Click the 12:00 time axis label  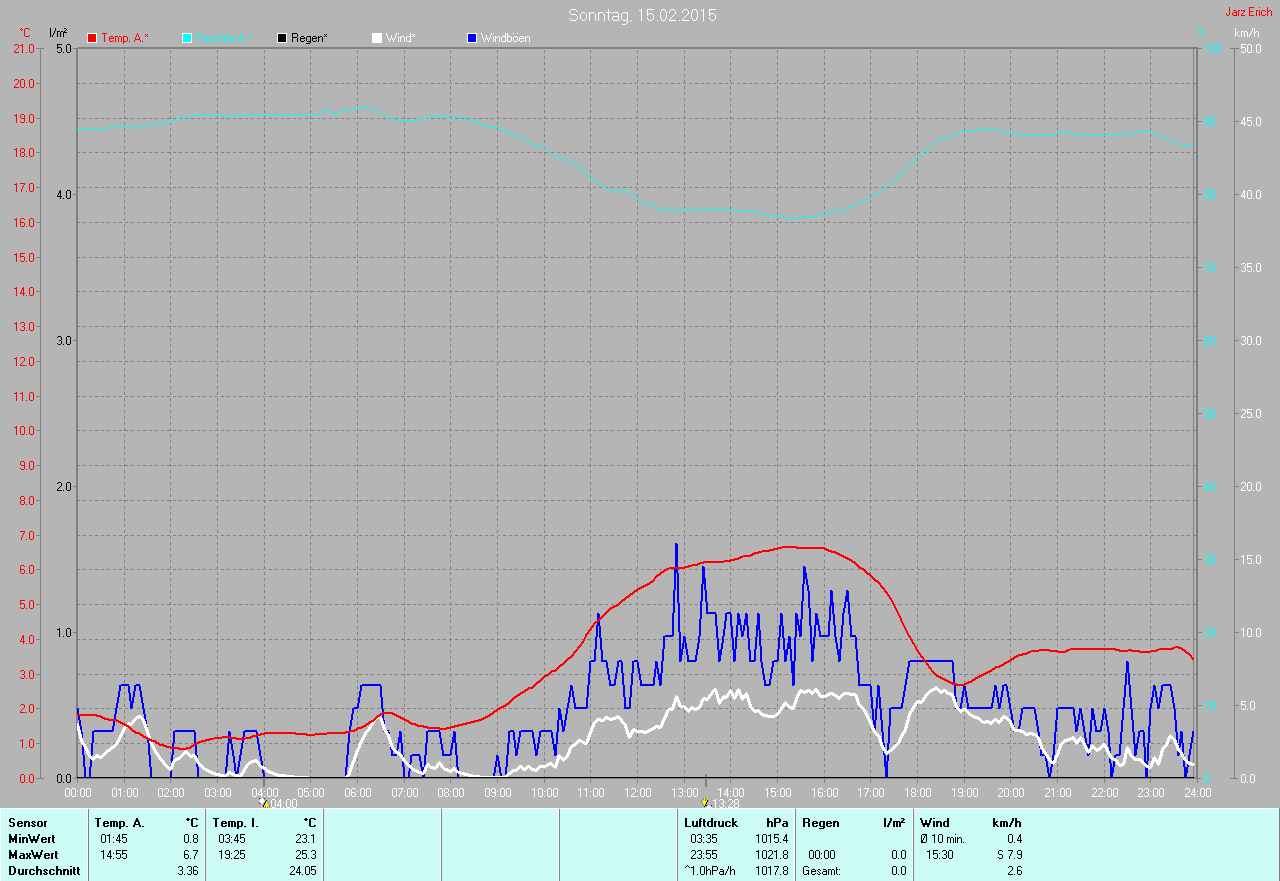[x=637, y=793]
